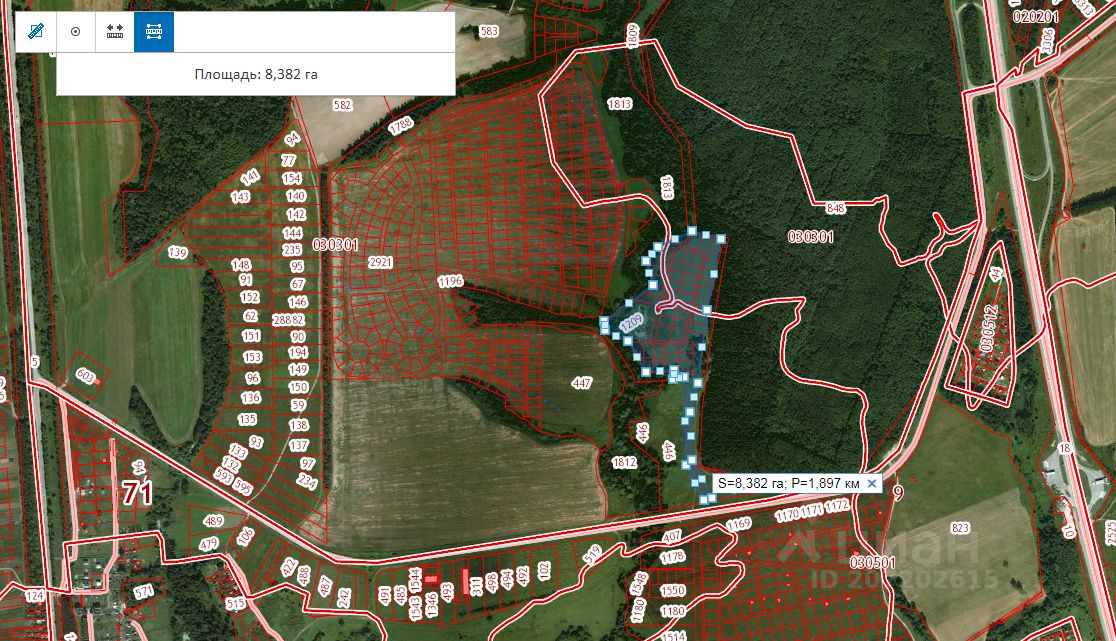Open the ruler measurement tools icon
Screen dimensions: 1116x641
36,32
